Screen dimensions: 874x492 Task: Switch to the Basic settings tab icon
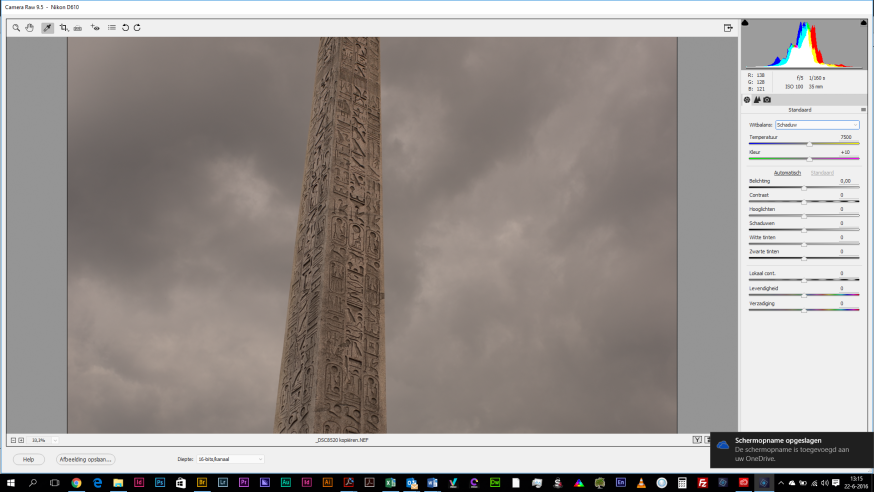coord(747,99)
